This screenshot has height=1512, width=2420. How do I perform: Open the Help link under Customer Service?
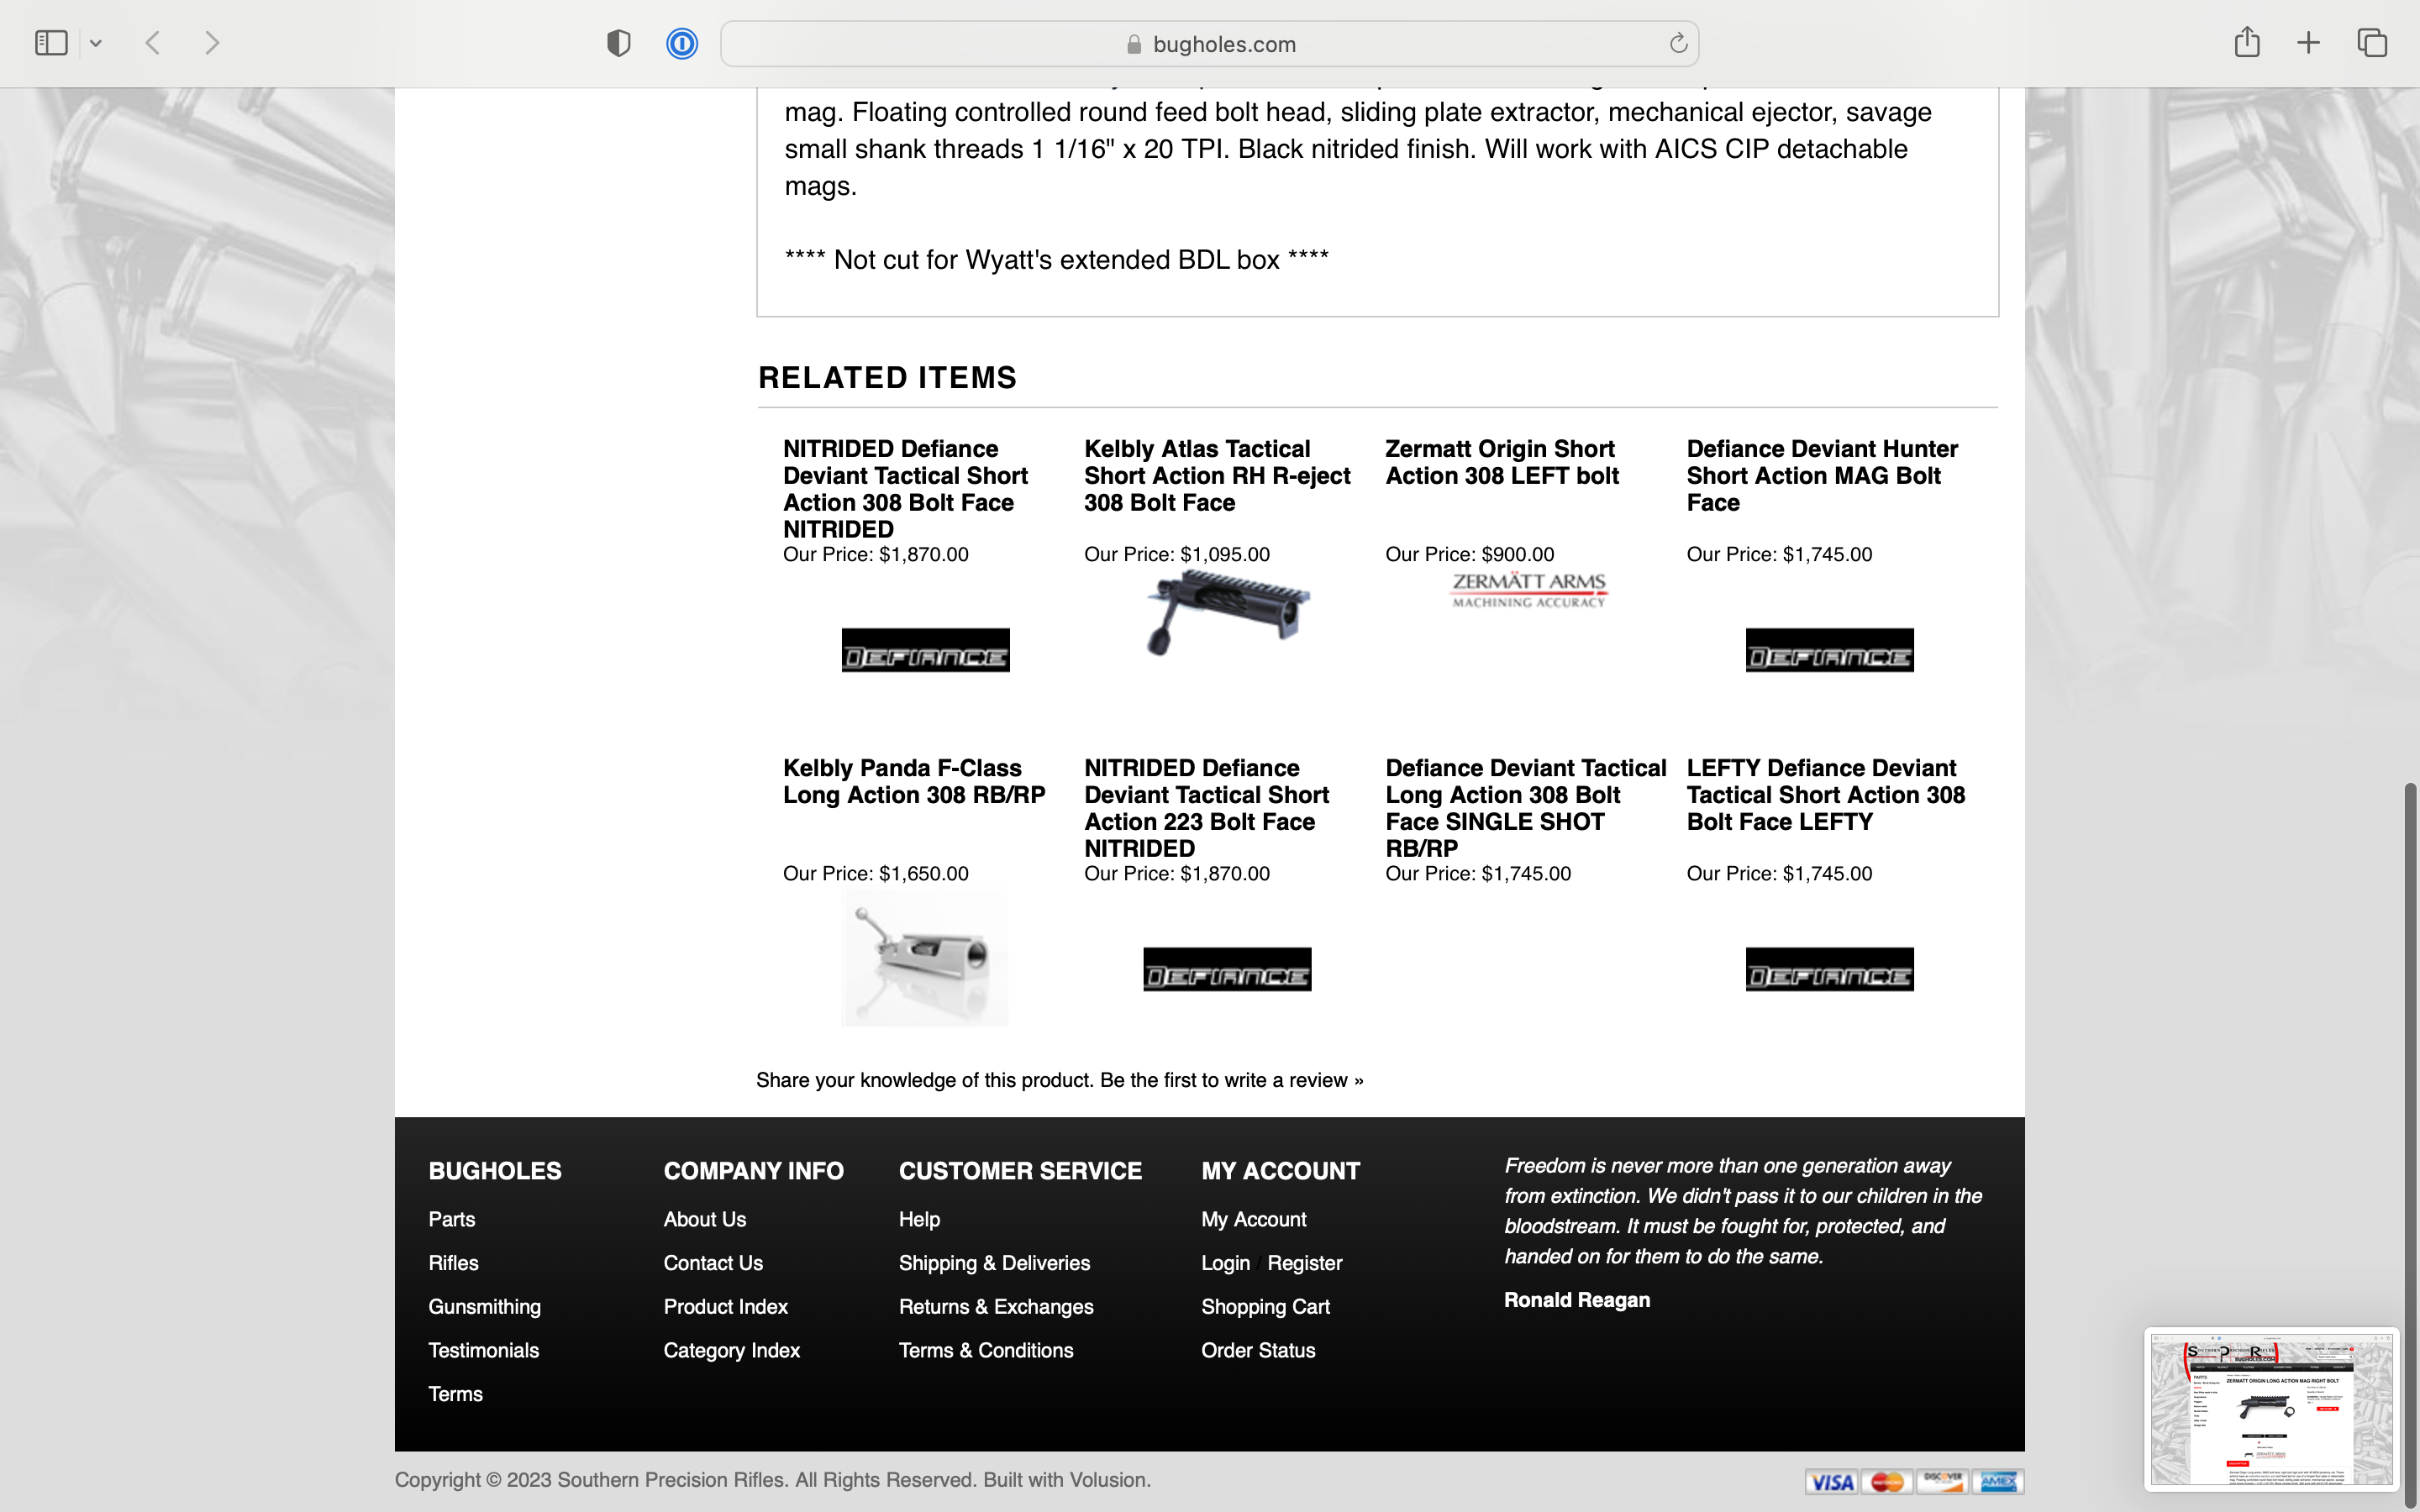point(919,1219)
